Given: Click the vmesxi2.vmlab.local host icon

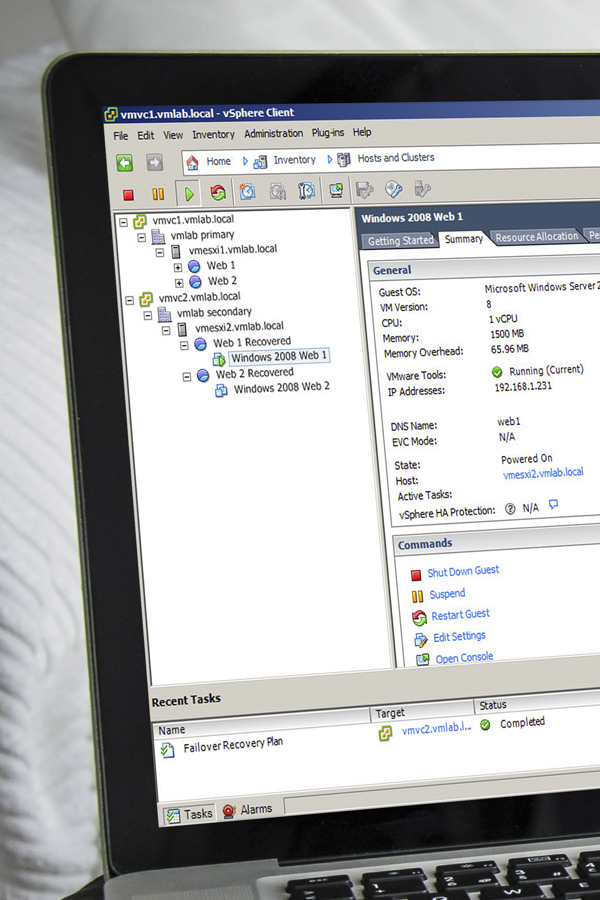Looking at the screenshot, I should pyautogui.click(x=182, y=329).
